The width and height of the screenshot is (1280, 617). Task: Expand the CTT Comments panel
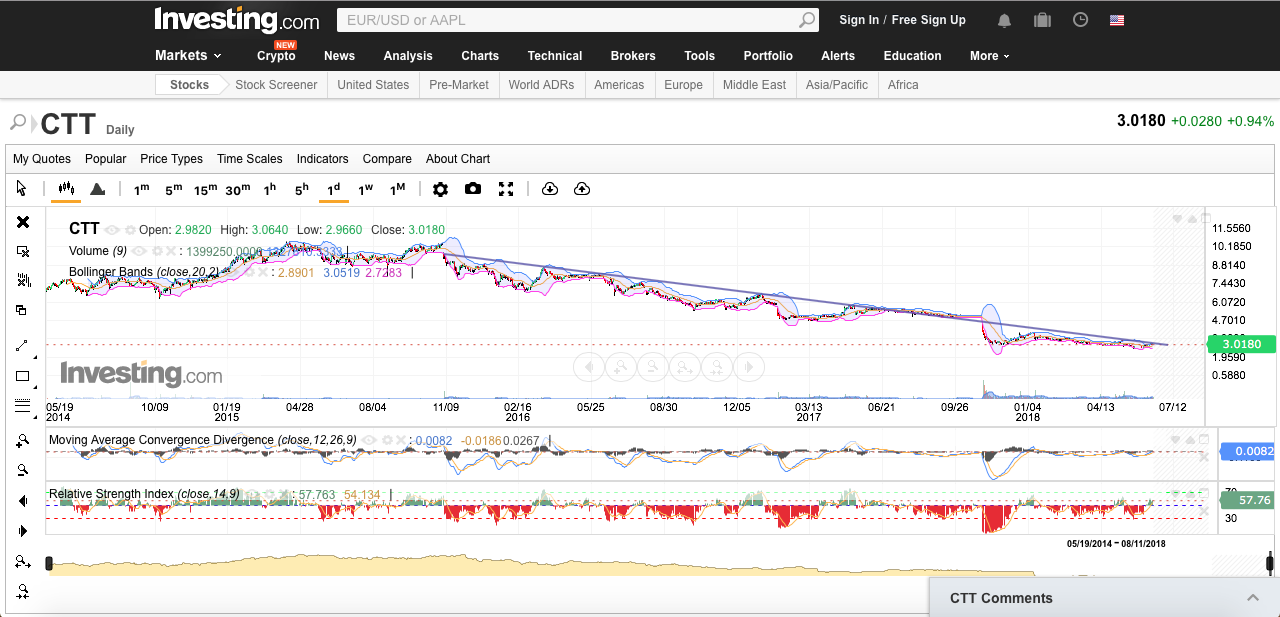click(1252, 598)
